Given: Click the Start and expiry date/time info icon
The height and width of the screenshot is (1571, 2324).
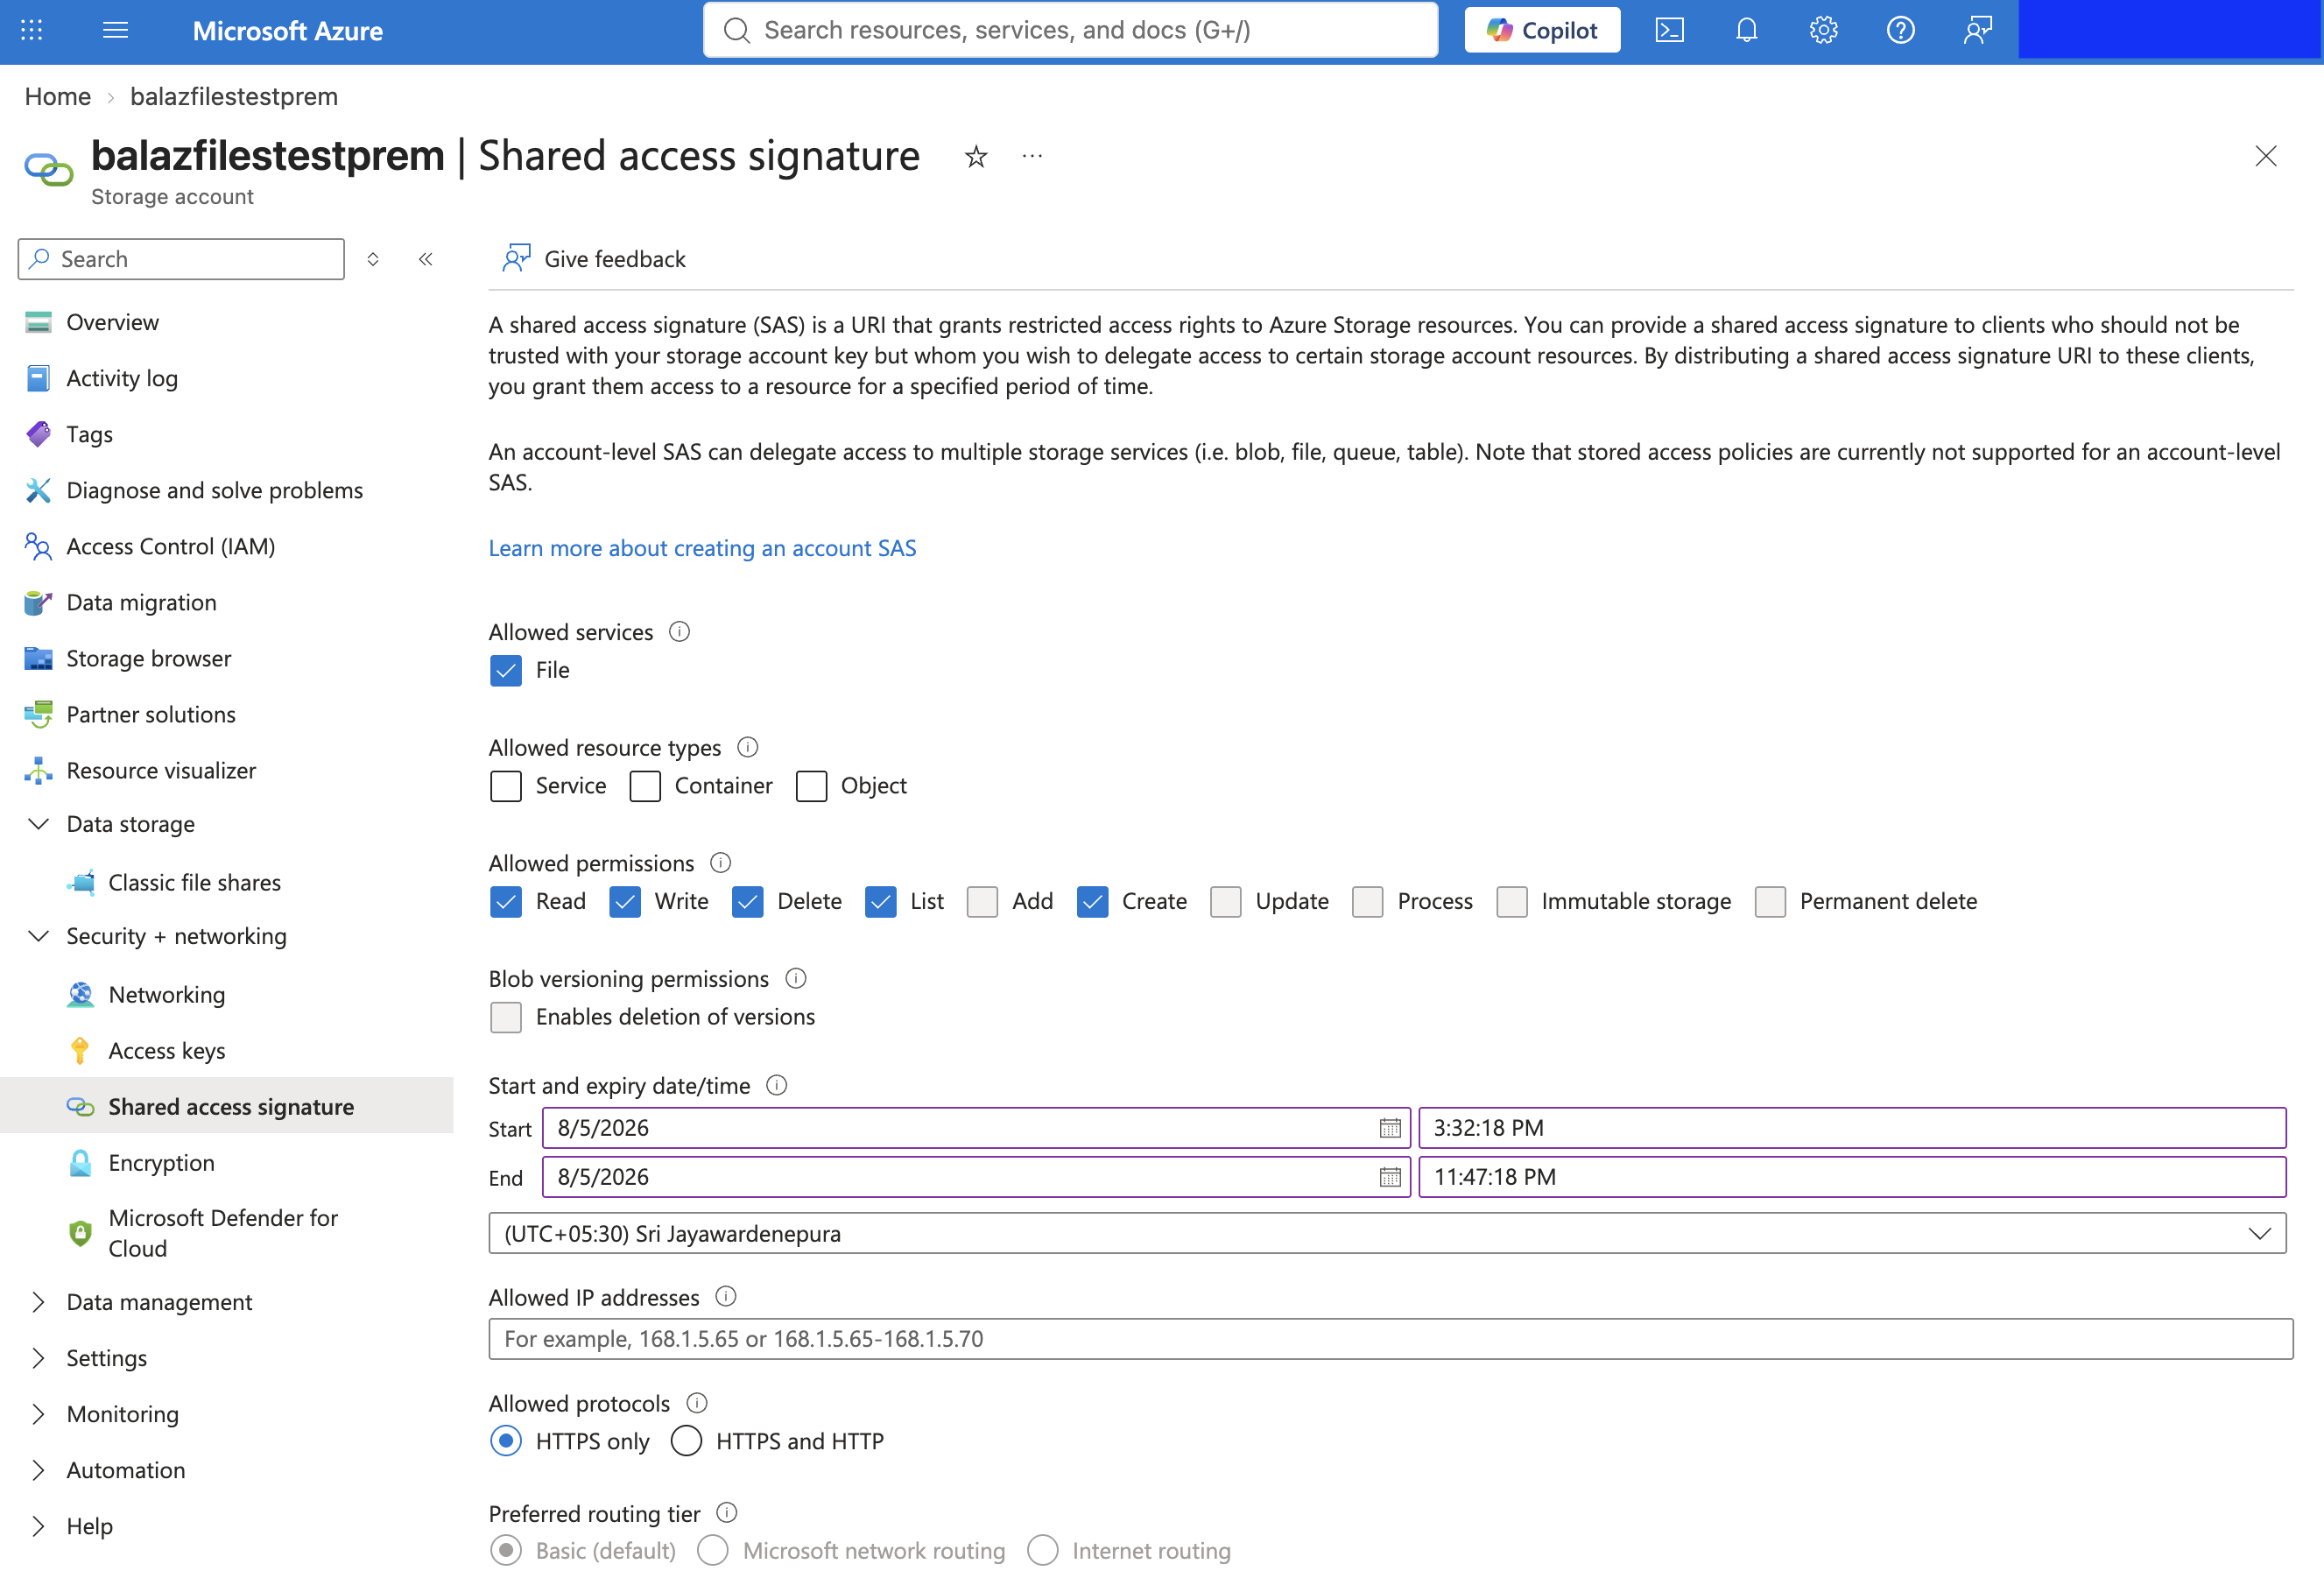Looking at the screenshot, I should click(x=776, y=1085).
